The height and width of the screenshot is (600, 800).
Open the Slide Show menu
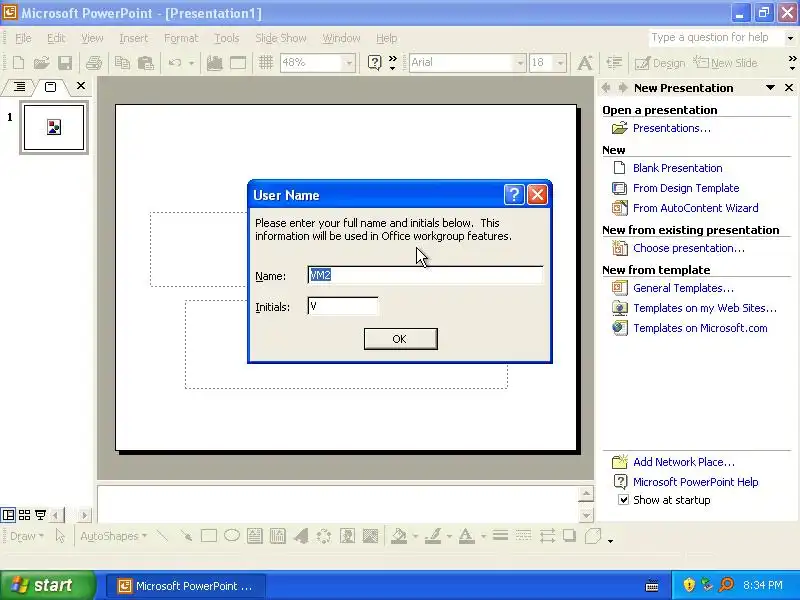click(x=281, y=38)
